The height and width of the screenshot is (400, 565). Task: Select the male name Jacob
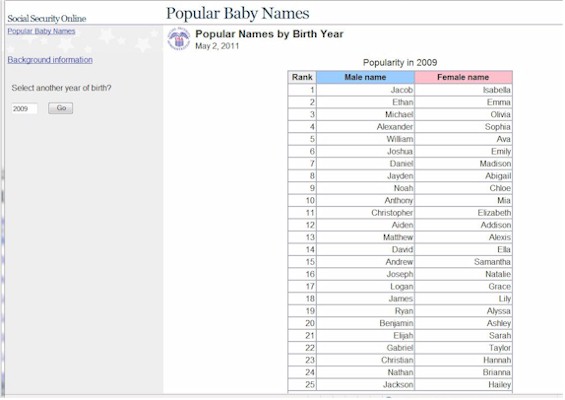(x=402, y=90)
